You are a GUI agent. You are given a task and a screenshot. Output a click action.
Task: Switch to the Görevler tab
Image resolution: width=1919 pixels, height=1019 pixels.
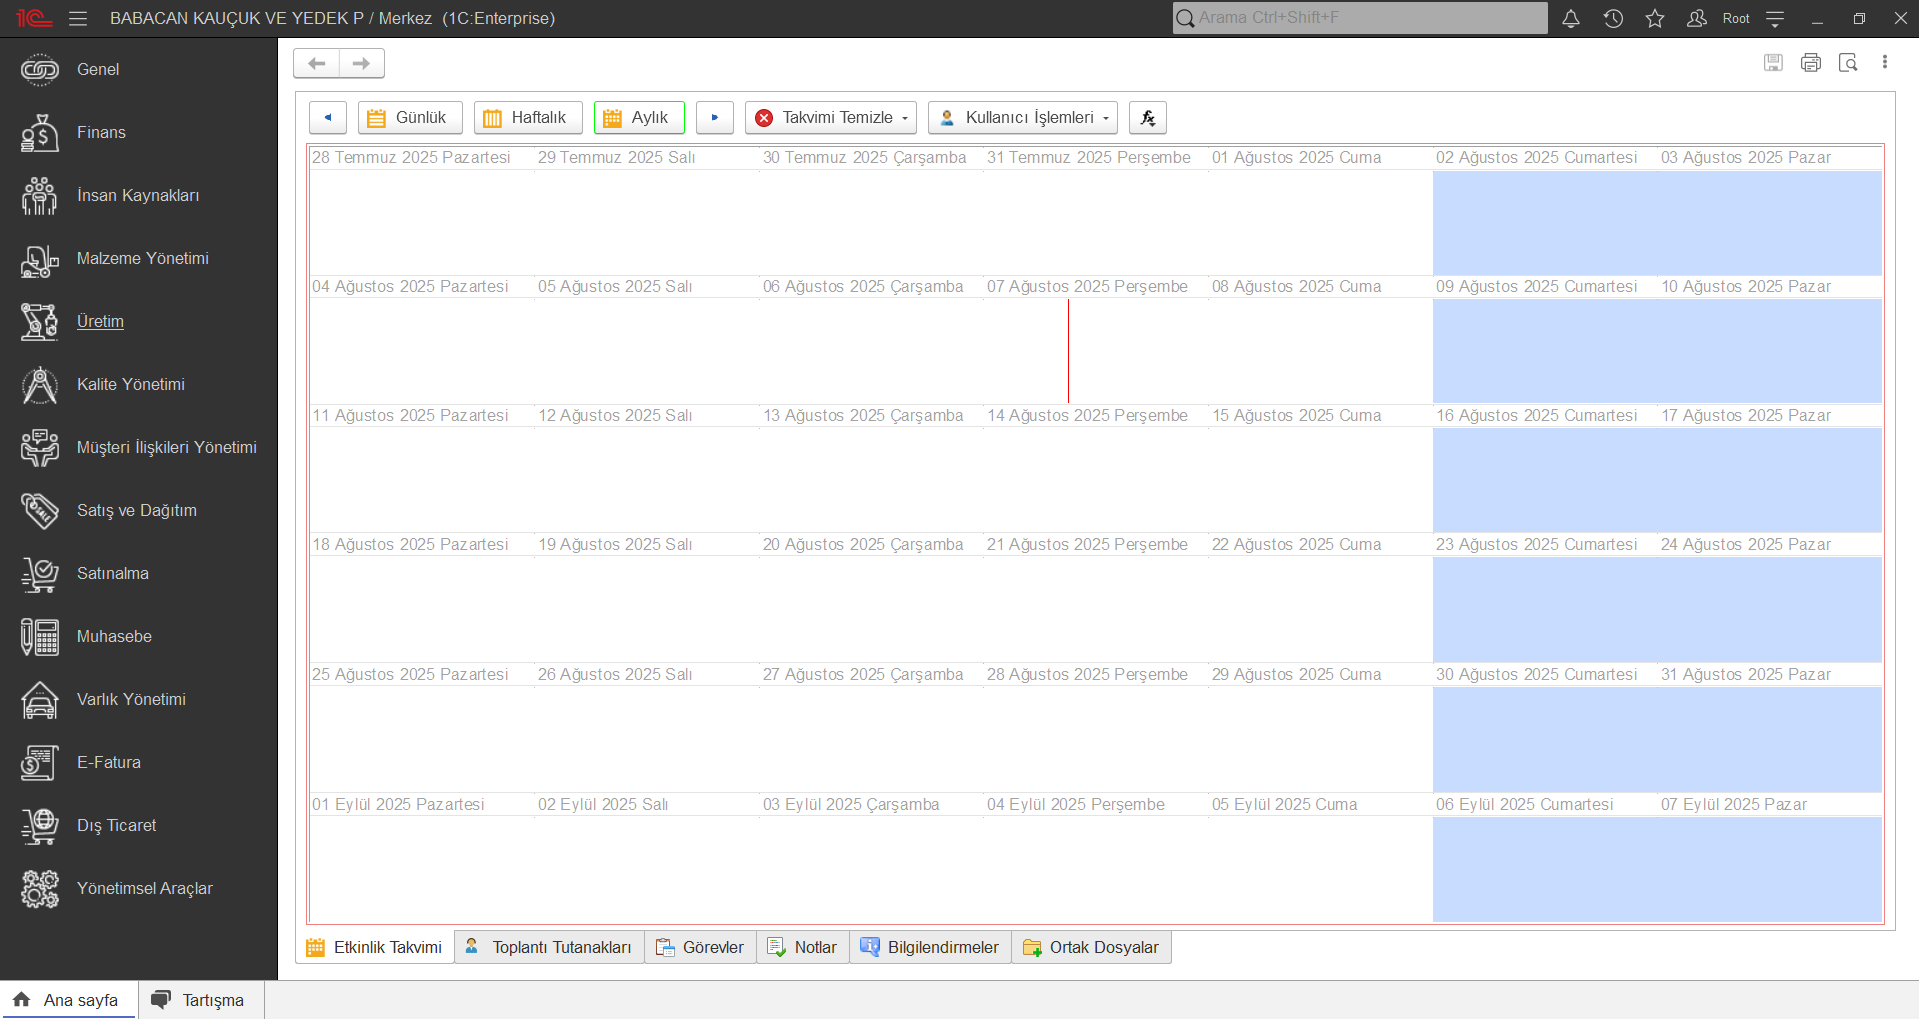[700, 947]
